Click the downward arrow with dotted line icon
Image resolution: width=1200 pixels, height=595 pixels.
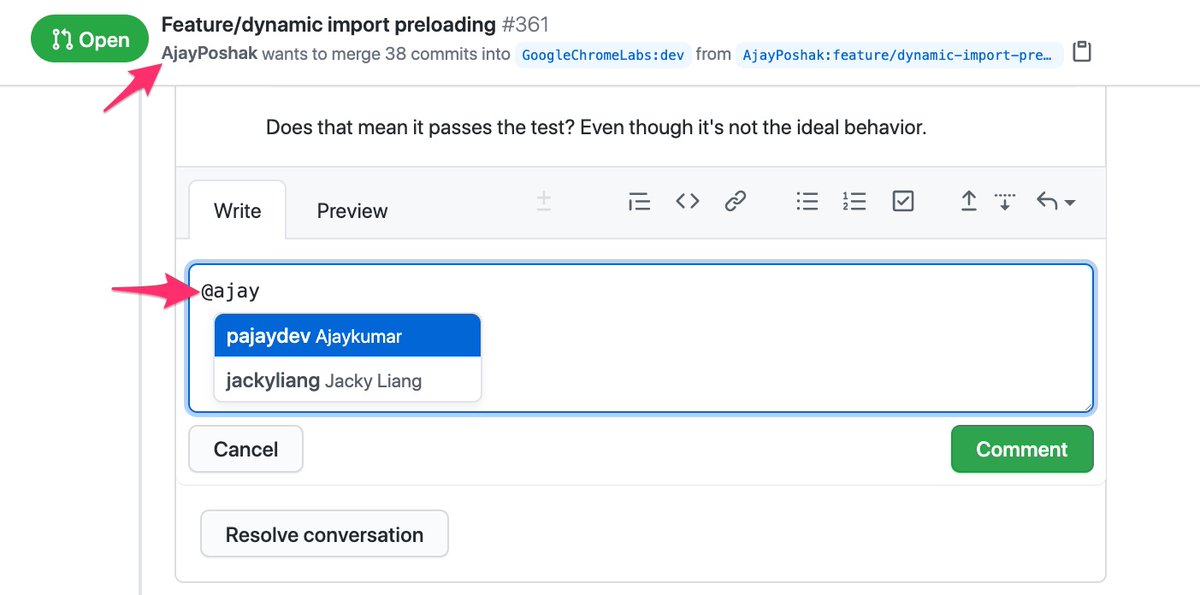(1005, 201)
